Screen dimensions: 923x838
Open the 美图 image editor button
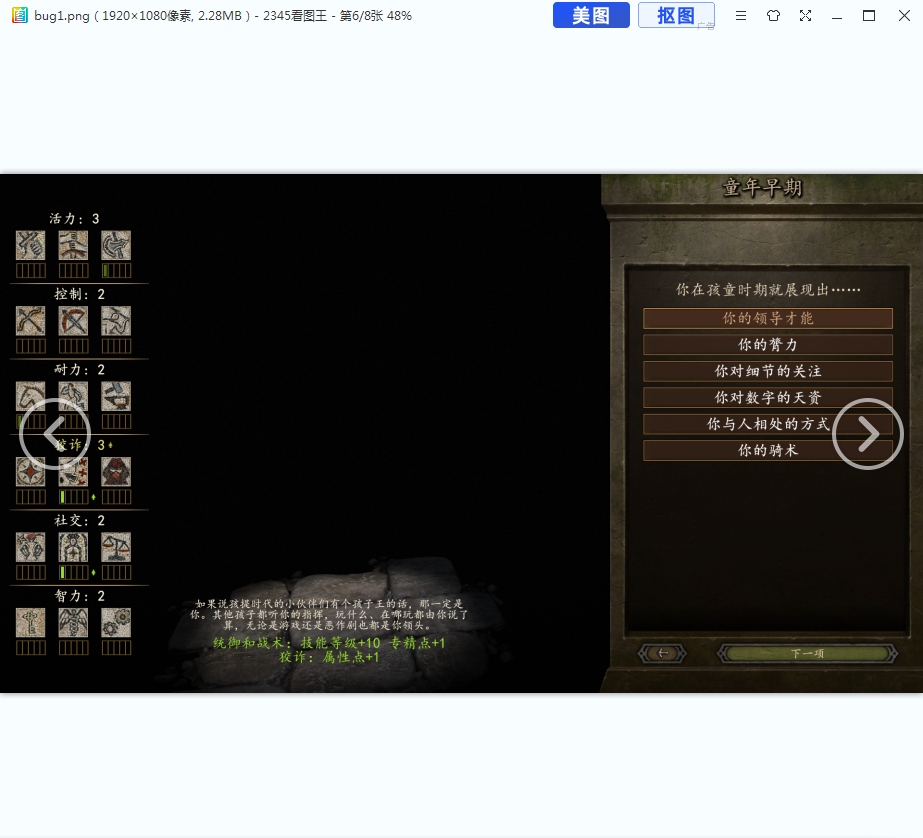tap(591, 15)
